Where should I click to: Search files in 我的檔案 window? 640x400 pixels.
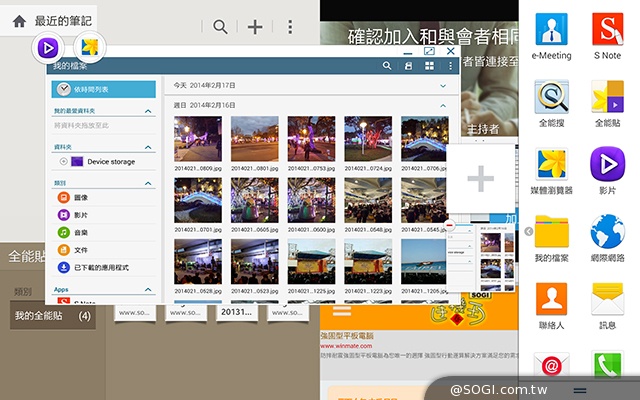pyautogui.click(x=387, y=66)
